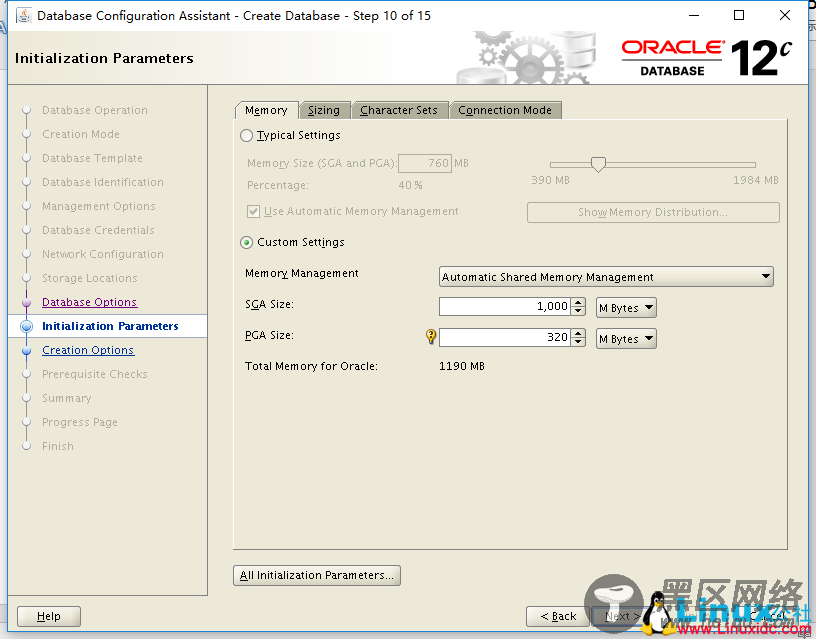Click the memory size slider handle

click(x=598, y=164)
